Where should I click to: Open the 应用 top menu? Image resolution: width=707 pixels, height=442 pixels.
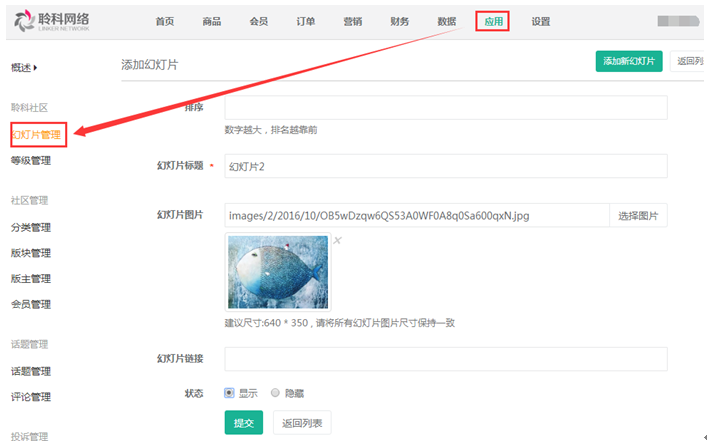pyautogui.click(x=492, y=21)
